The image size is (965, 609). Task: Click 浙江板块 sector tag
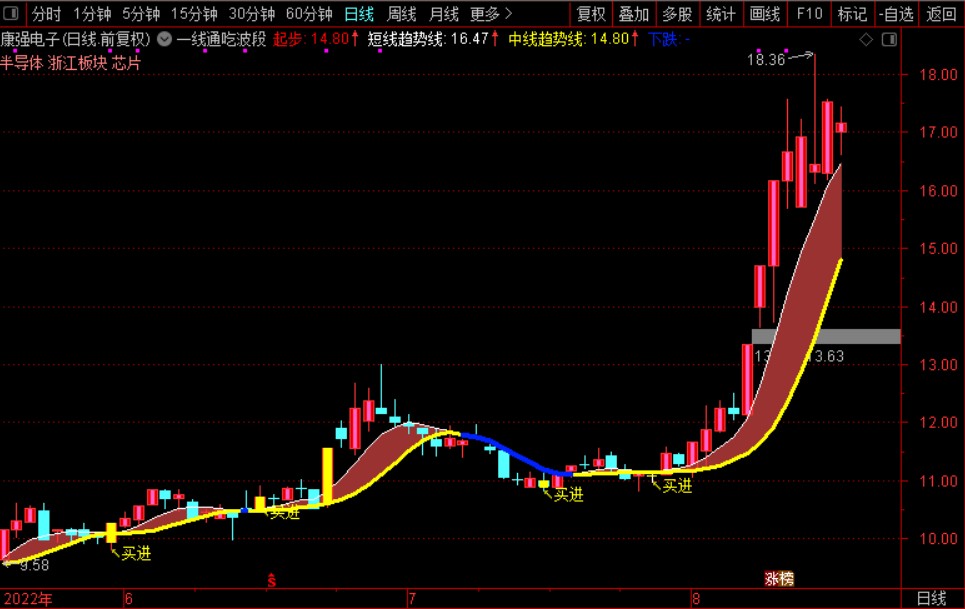[78, 63]
